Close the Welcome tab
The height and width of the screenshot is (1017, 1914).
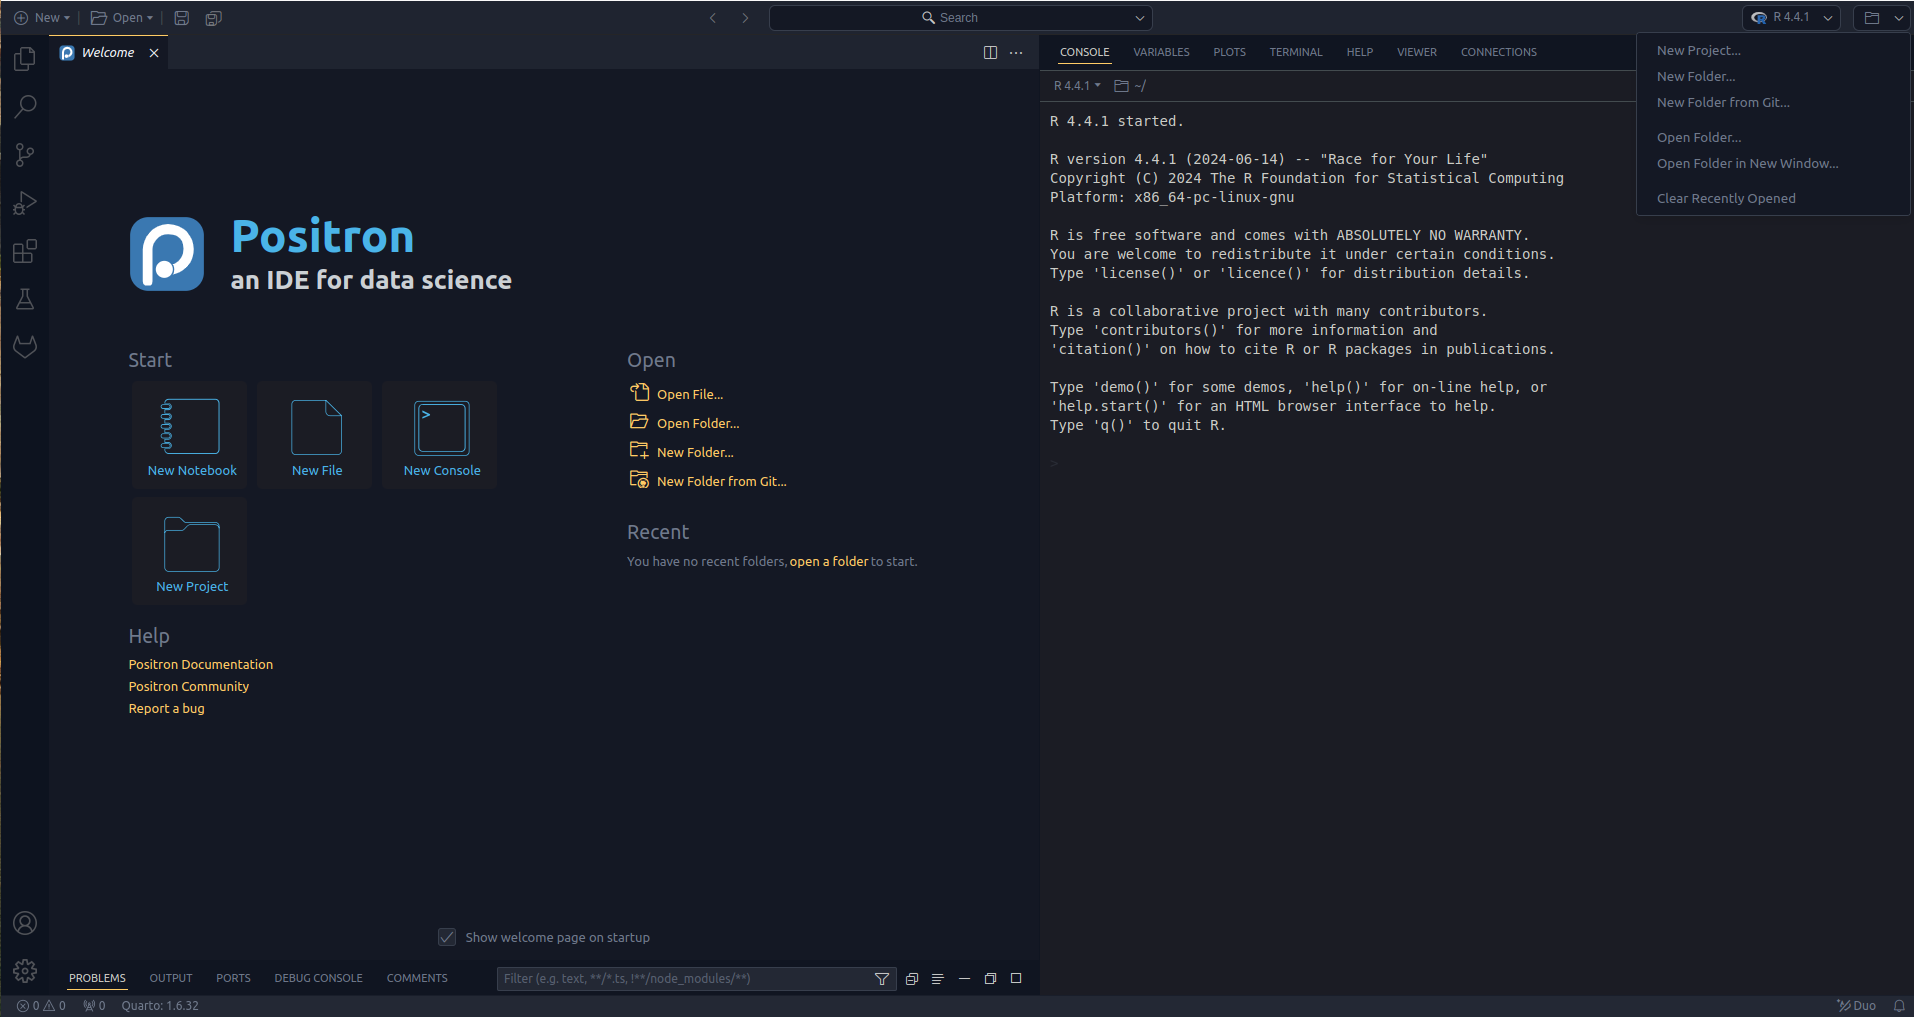[154, 53]
